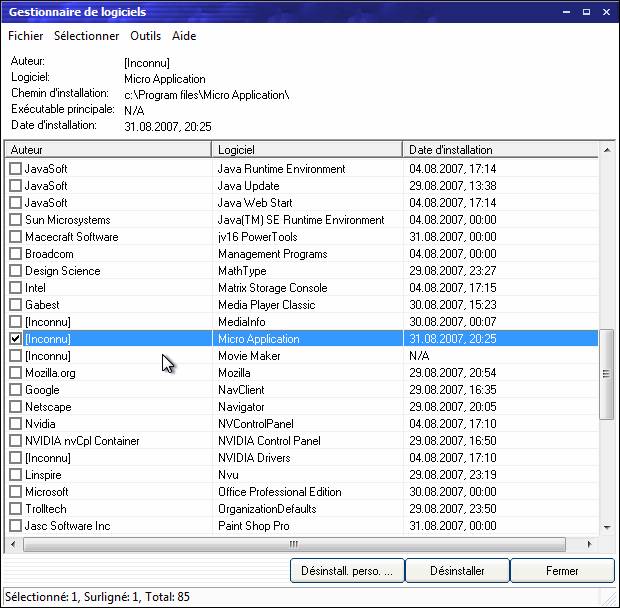Tick the Sun Microsystems checkbox

[15, 220]
